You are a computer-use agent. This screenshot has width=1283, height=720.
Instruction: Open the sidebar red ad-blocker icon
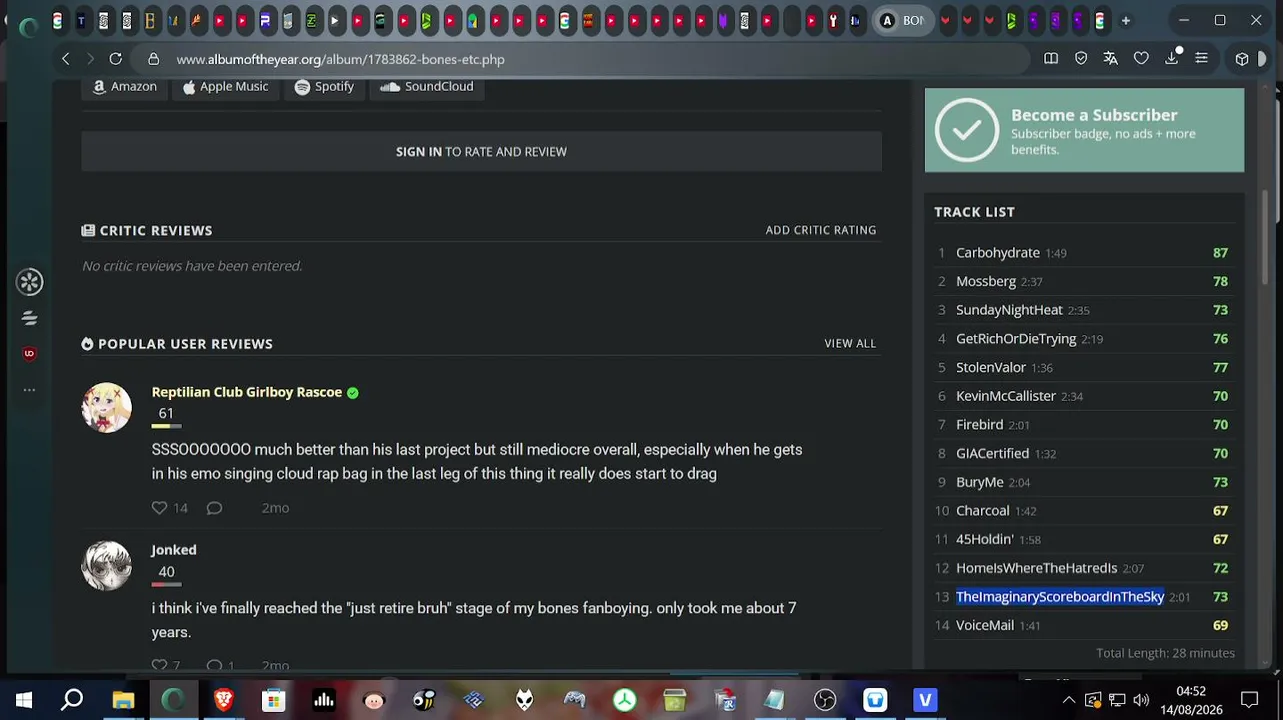point(29,353)
